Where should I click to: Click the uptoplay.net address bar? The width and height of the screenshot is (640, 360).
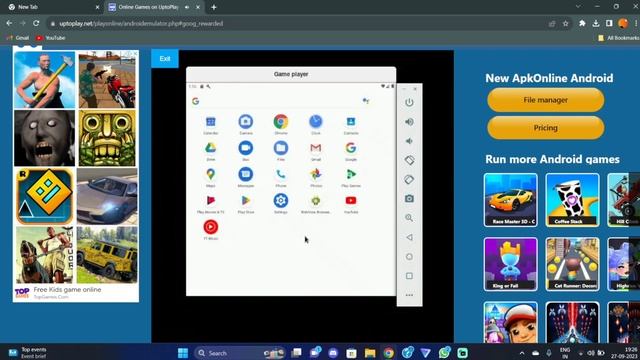[298, 24]
